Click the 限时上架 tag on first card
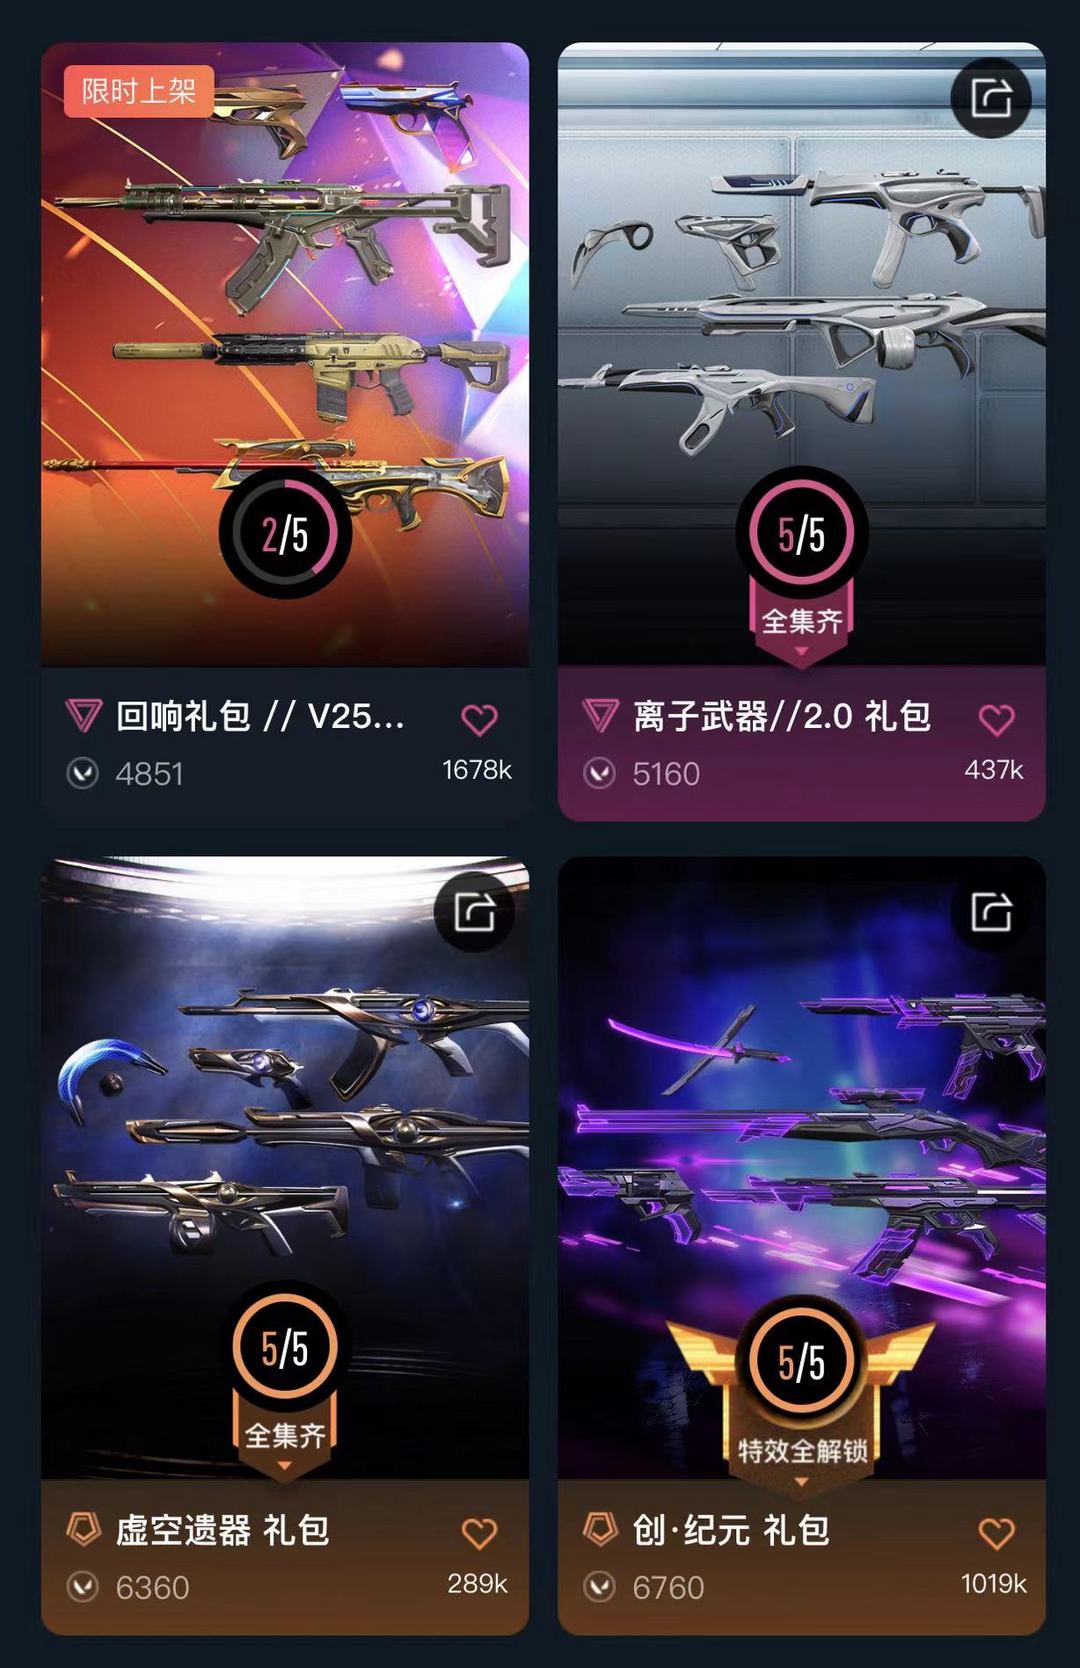 click(x=139, y=91)
